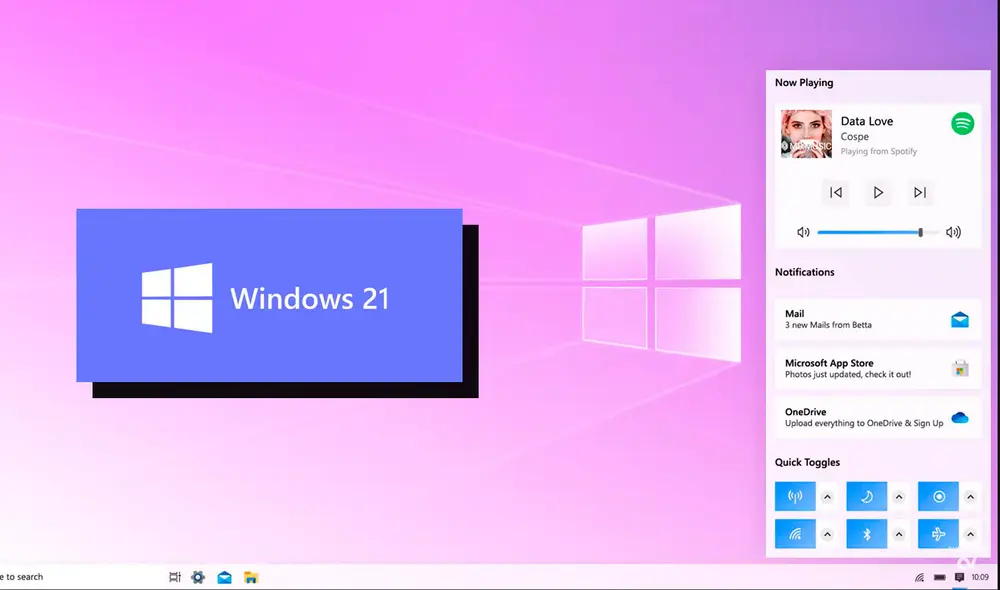1000x590 pixels.
Task: Maximize volume with the right speaker icon
Action: click(953, 231)
